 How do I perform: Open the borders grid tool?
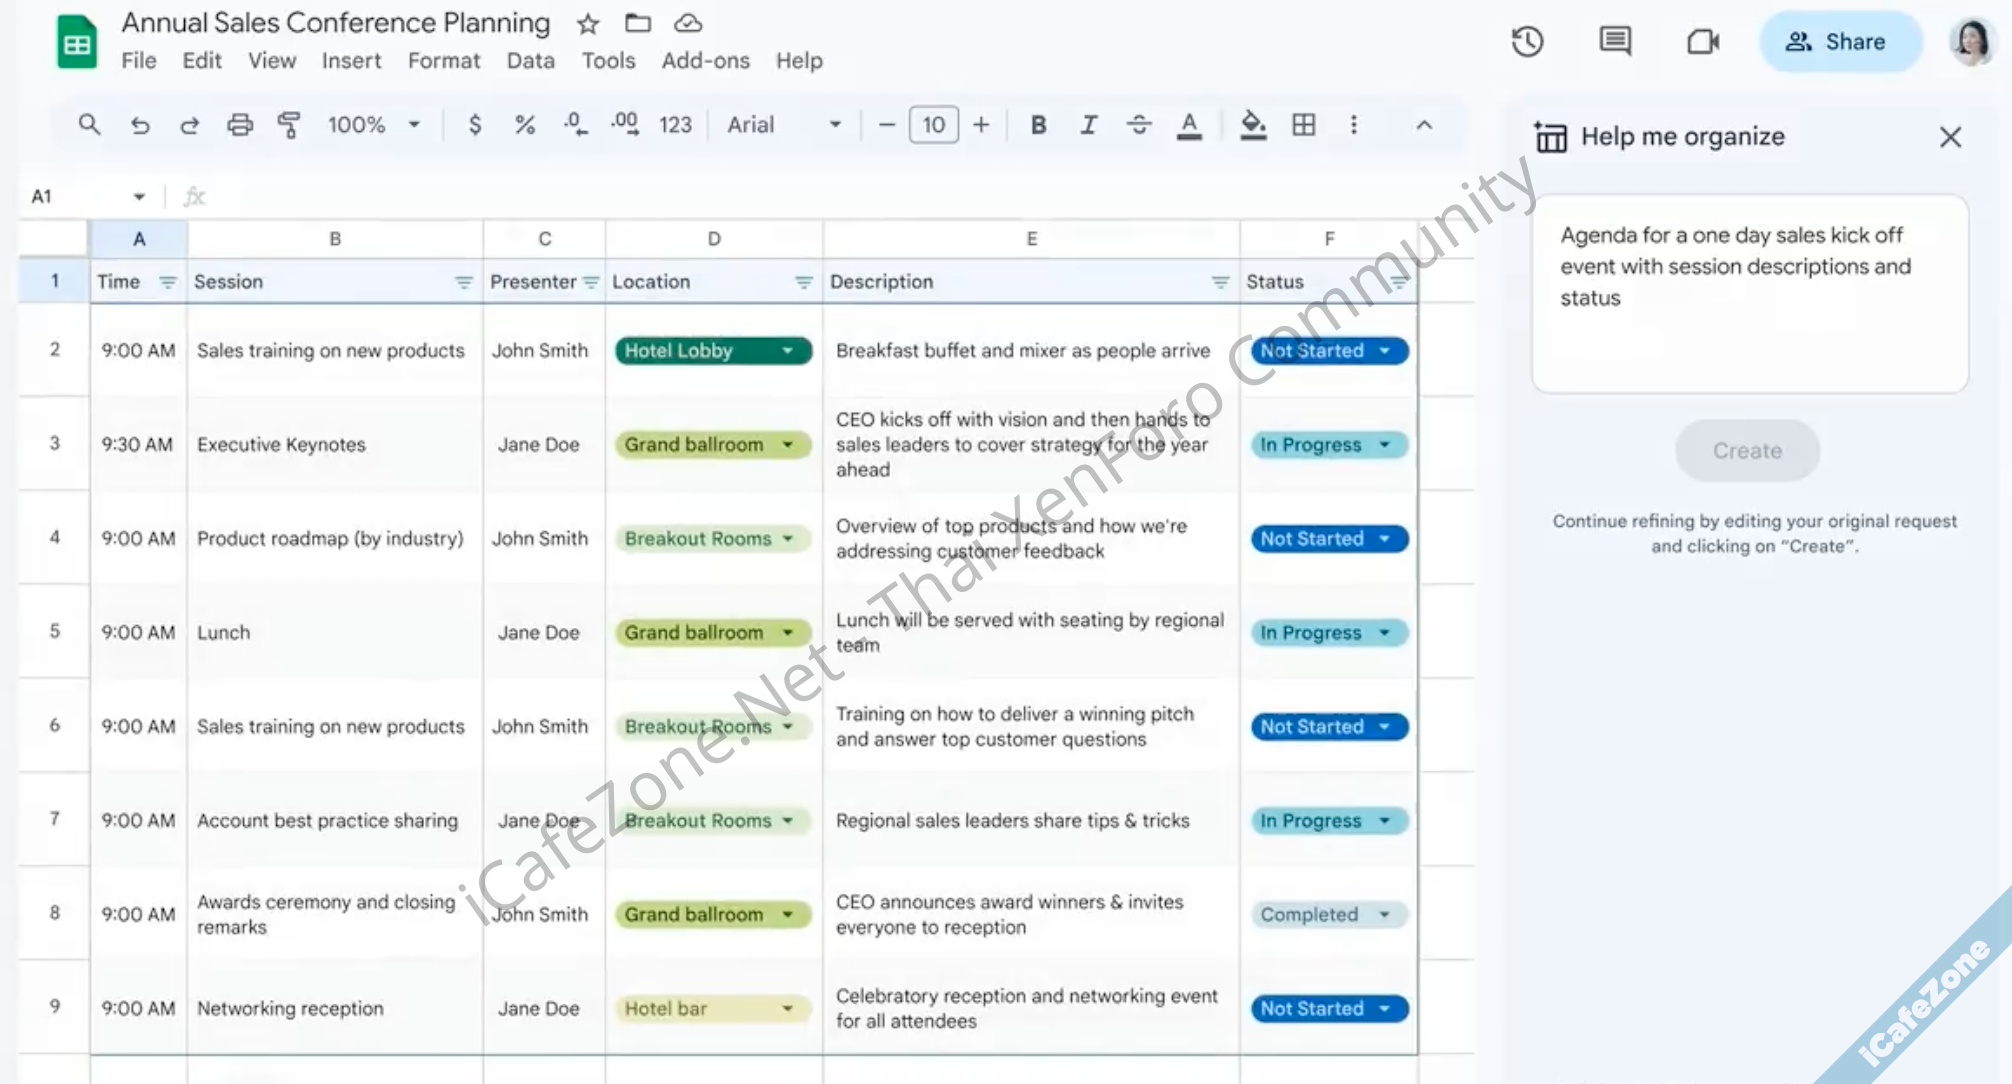pyautogui.click(x=1303, y=125)
